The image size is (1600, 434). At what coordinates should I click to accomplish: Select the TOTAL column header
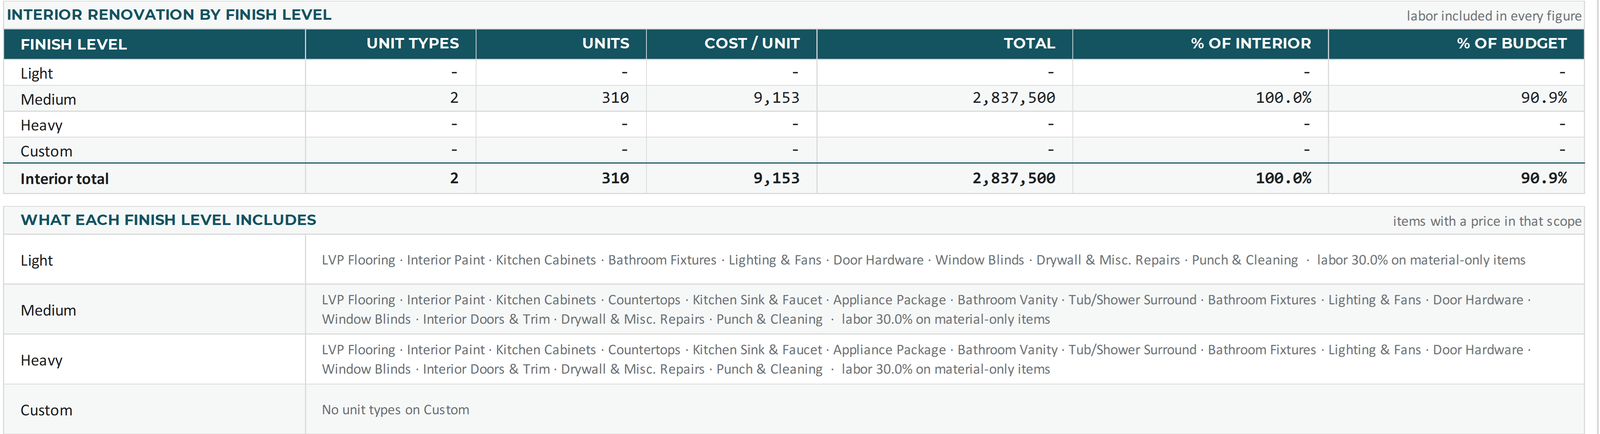tap(944, 44)
